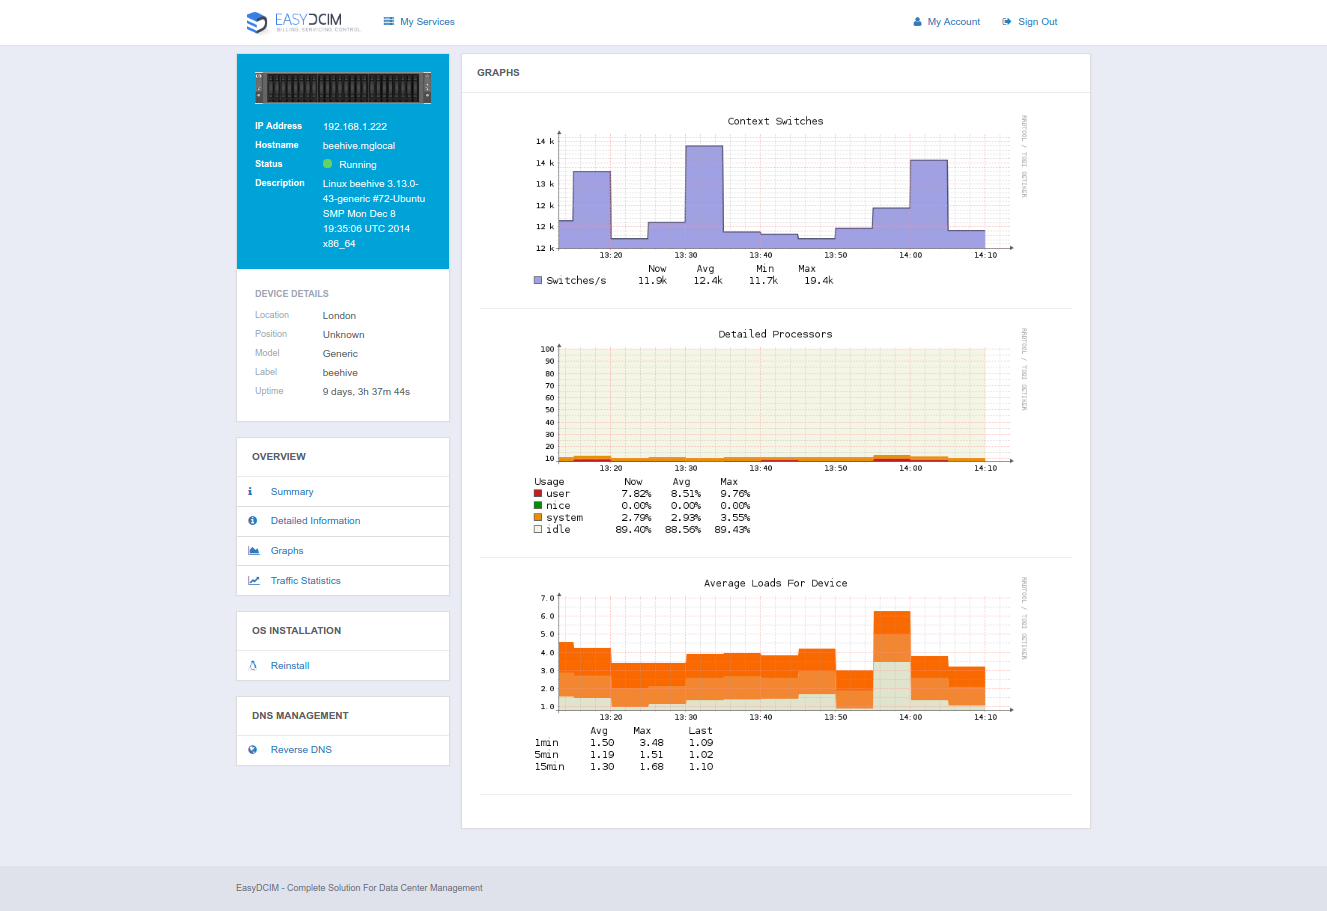Click the Summary info icon
This screenshot has height=911, width=1327.
pyautogui.click(x=250, y=492)
